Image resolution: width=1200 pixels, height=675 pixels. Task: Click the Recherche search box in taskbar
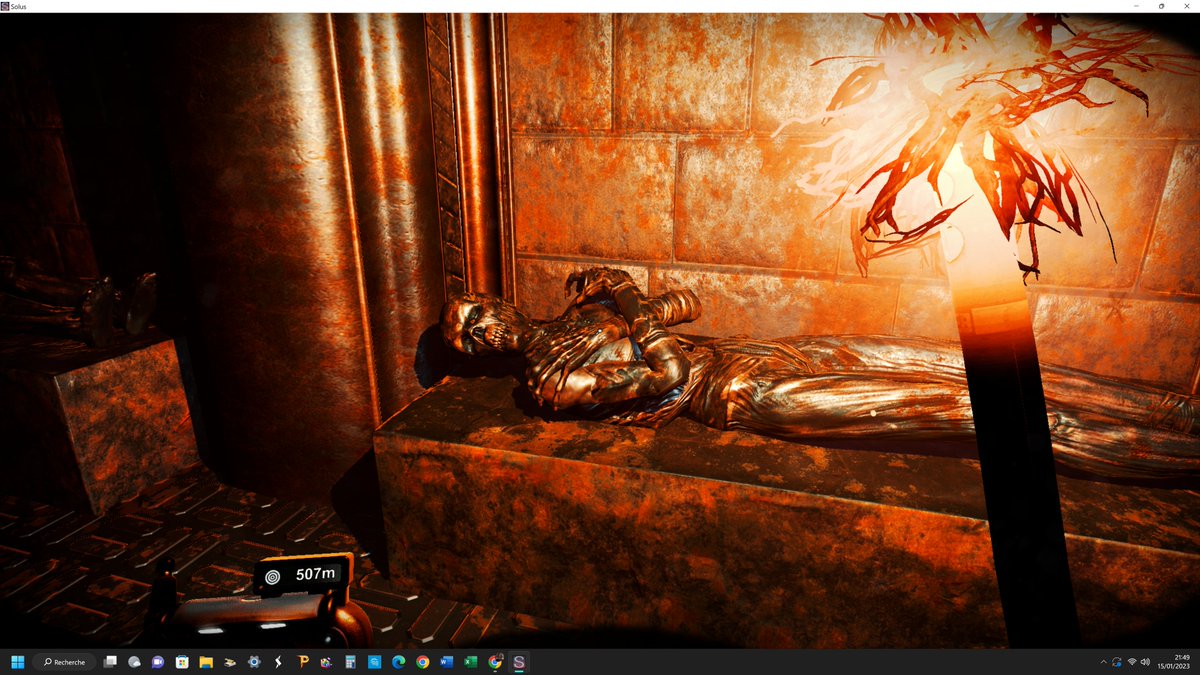coord(64,662)
